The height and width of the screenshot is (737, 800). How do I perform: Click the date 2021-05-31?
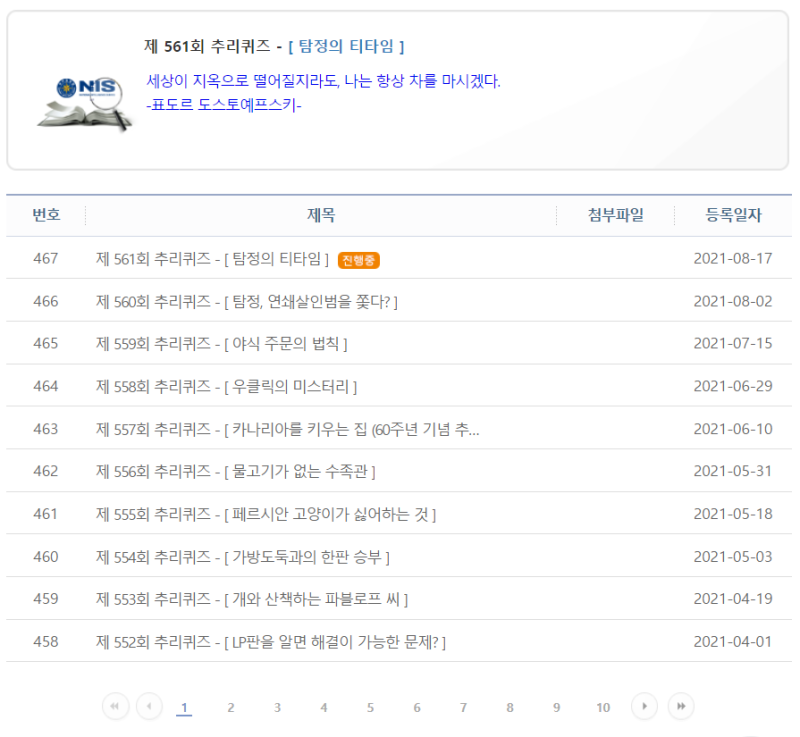coord(733,471)
